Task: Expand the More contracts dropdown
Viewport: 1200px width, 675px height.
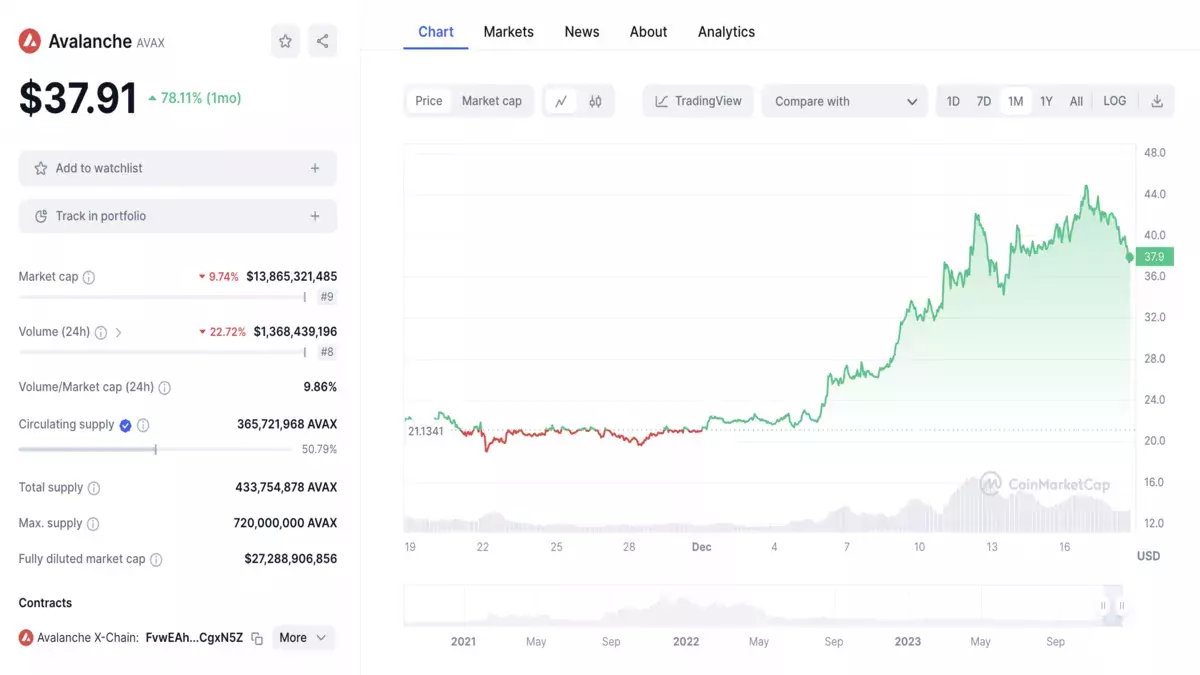Action: pyautogui.click(x=302, y=638)
